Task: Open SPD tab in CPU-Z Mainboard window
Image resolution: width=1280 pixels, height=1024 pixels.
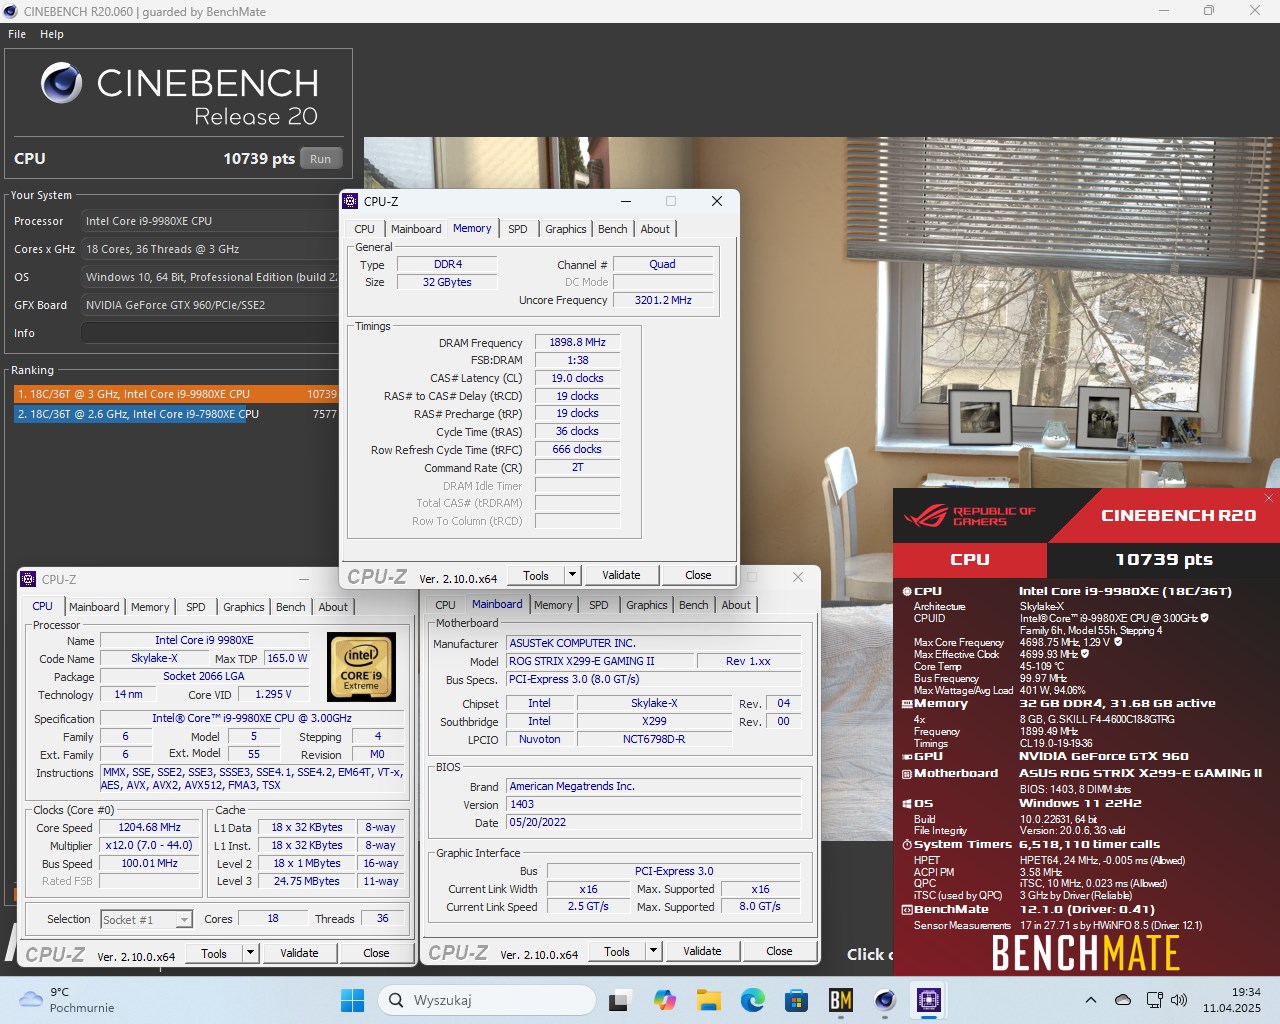Action: click(598, 605)
